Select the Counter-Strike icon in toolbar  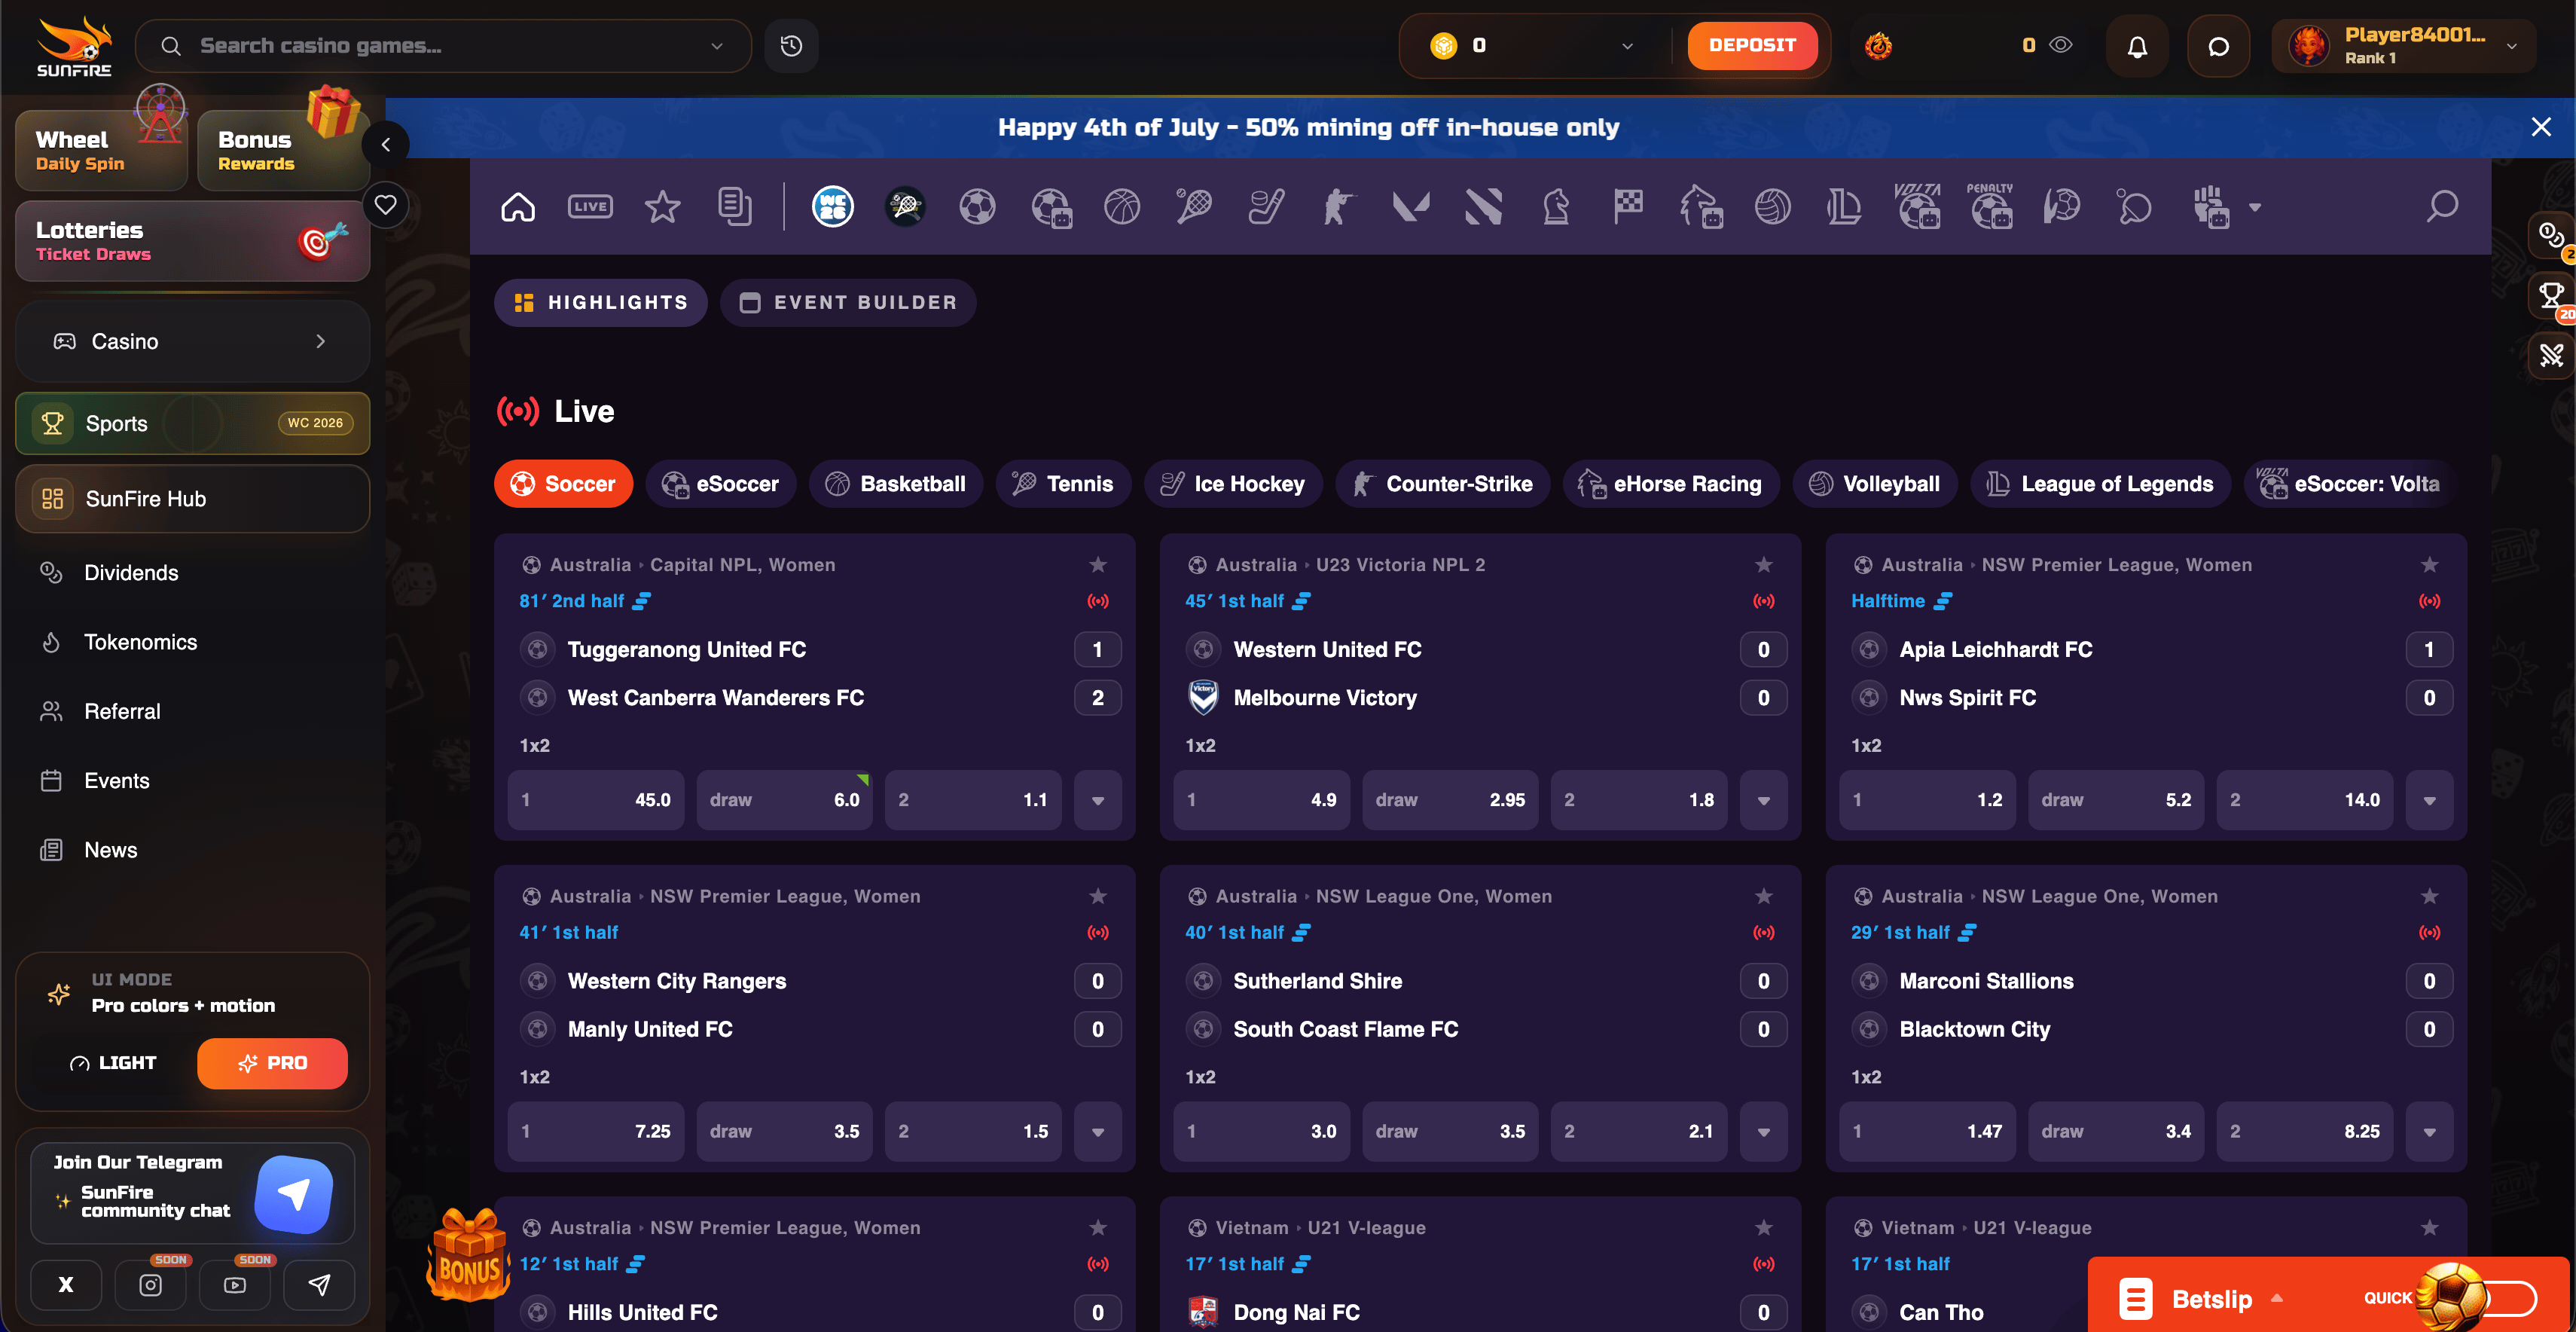click(x=1338, y=207)
